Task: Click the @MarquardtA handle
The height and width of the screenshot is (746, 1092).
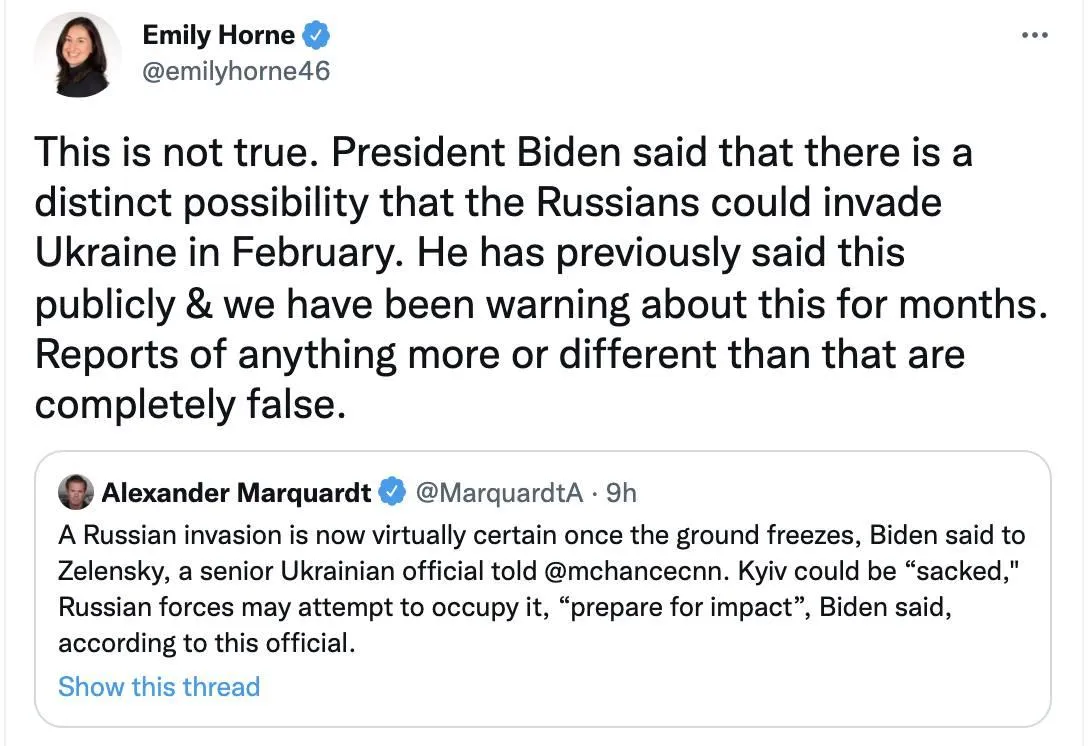Action: pos(497,492)
